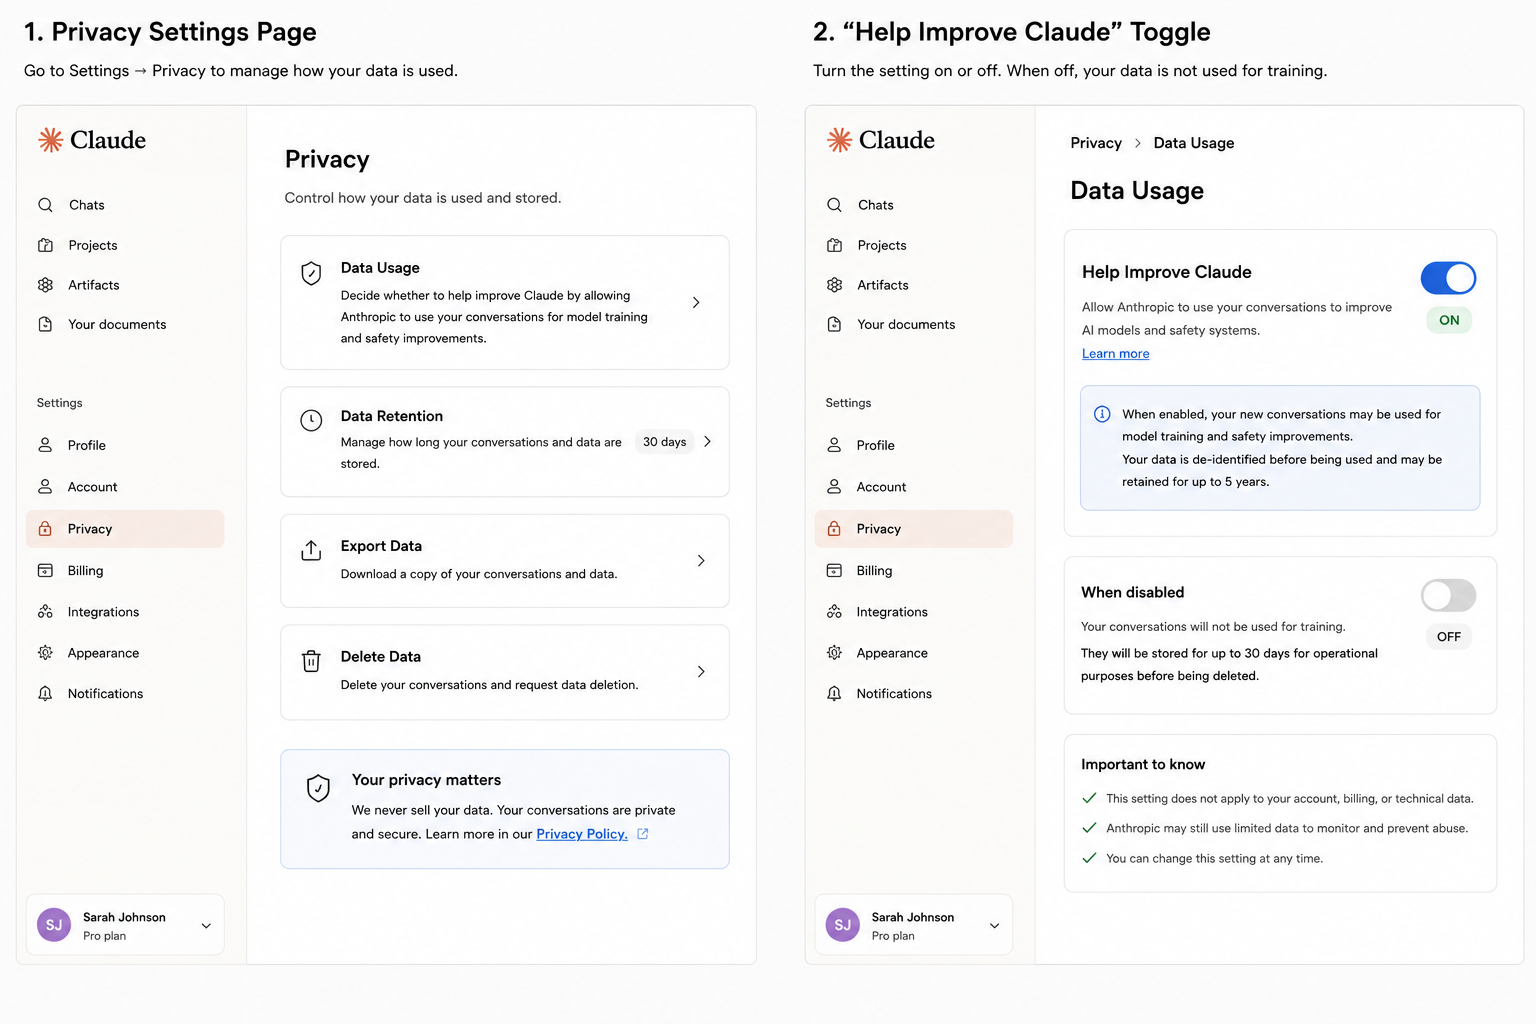This screenshot has width=1536, height=1024.
Task: Open the Delete Data card using its chevron
Action: pyautogui.click(x=701, y=671)
